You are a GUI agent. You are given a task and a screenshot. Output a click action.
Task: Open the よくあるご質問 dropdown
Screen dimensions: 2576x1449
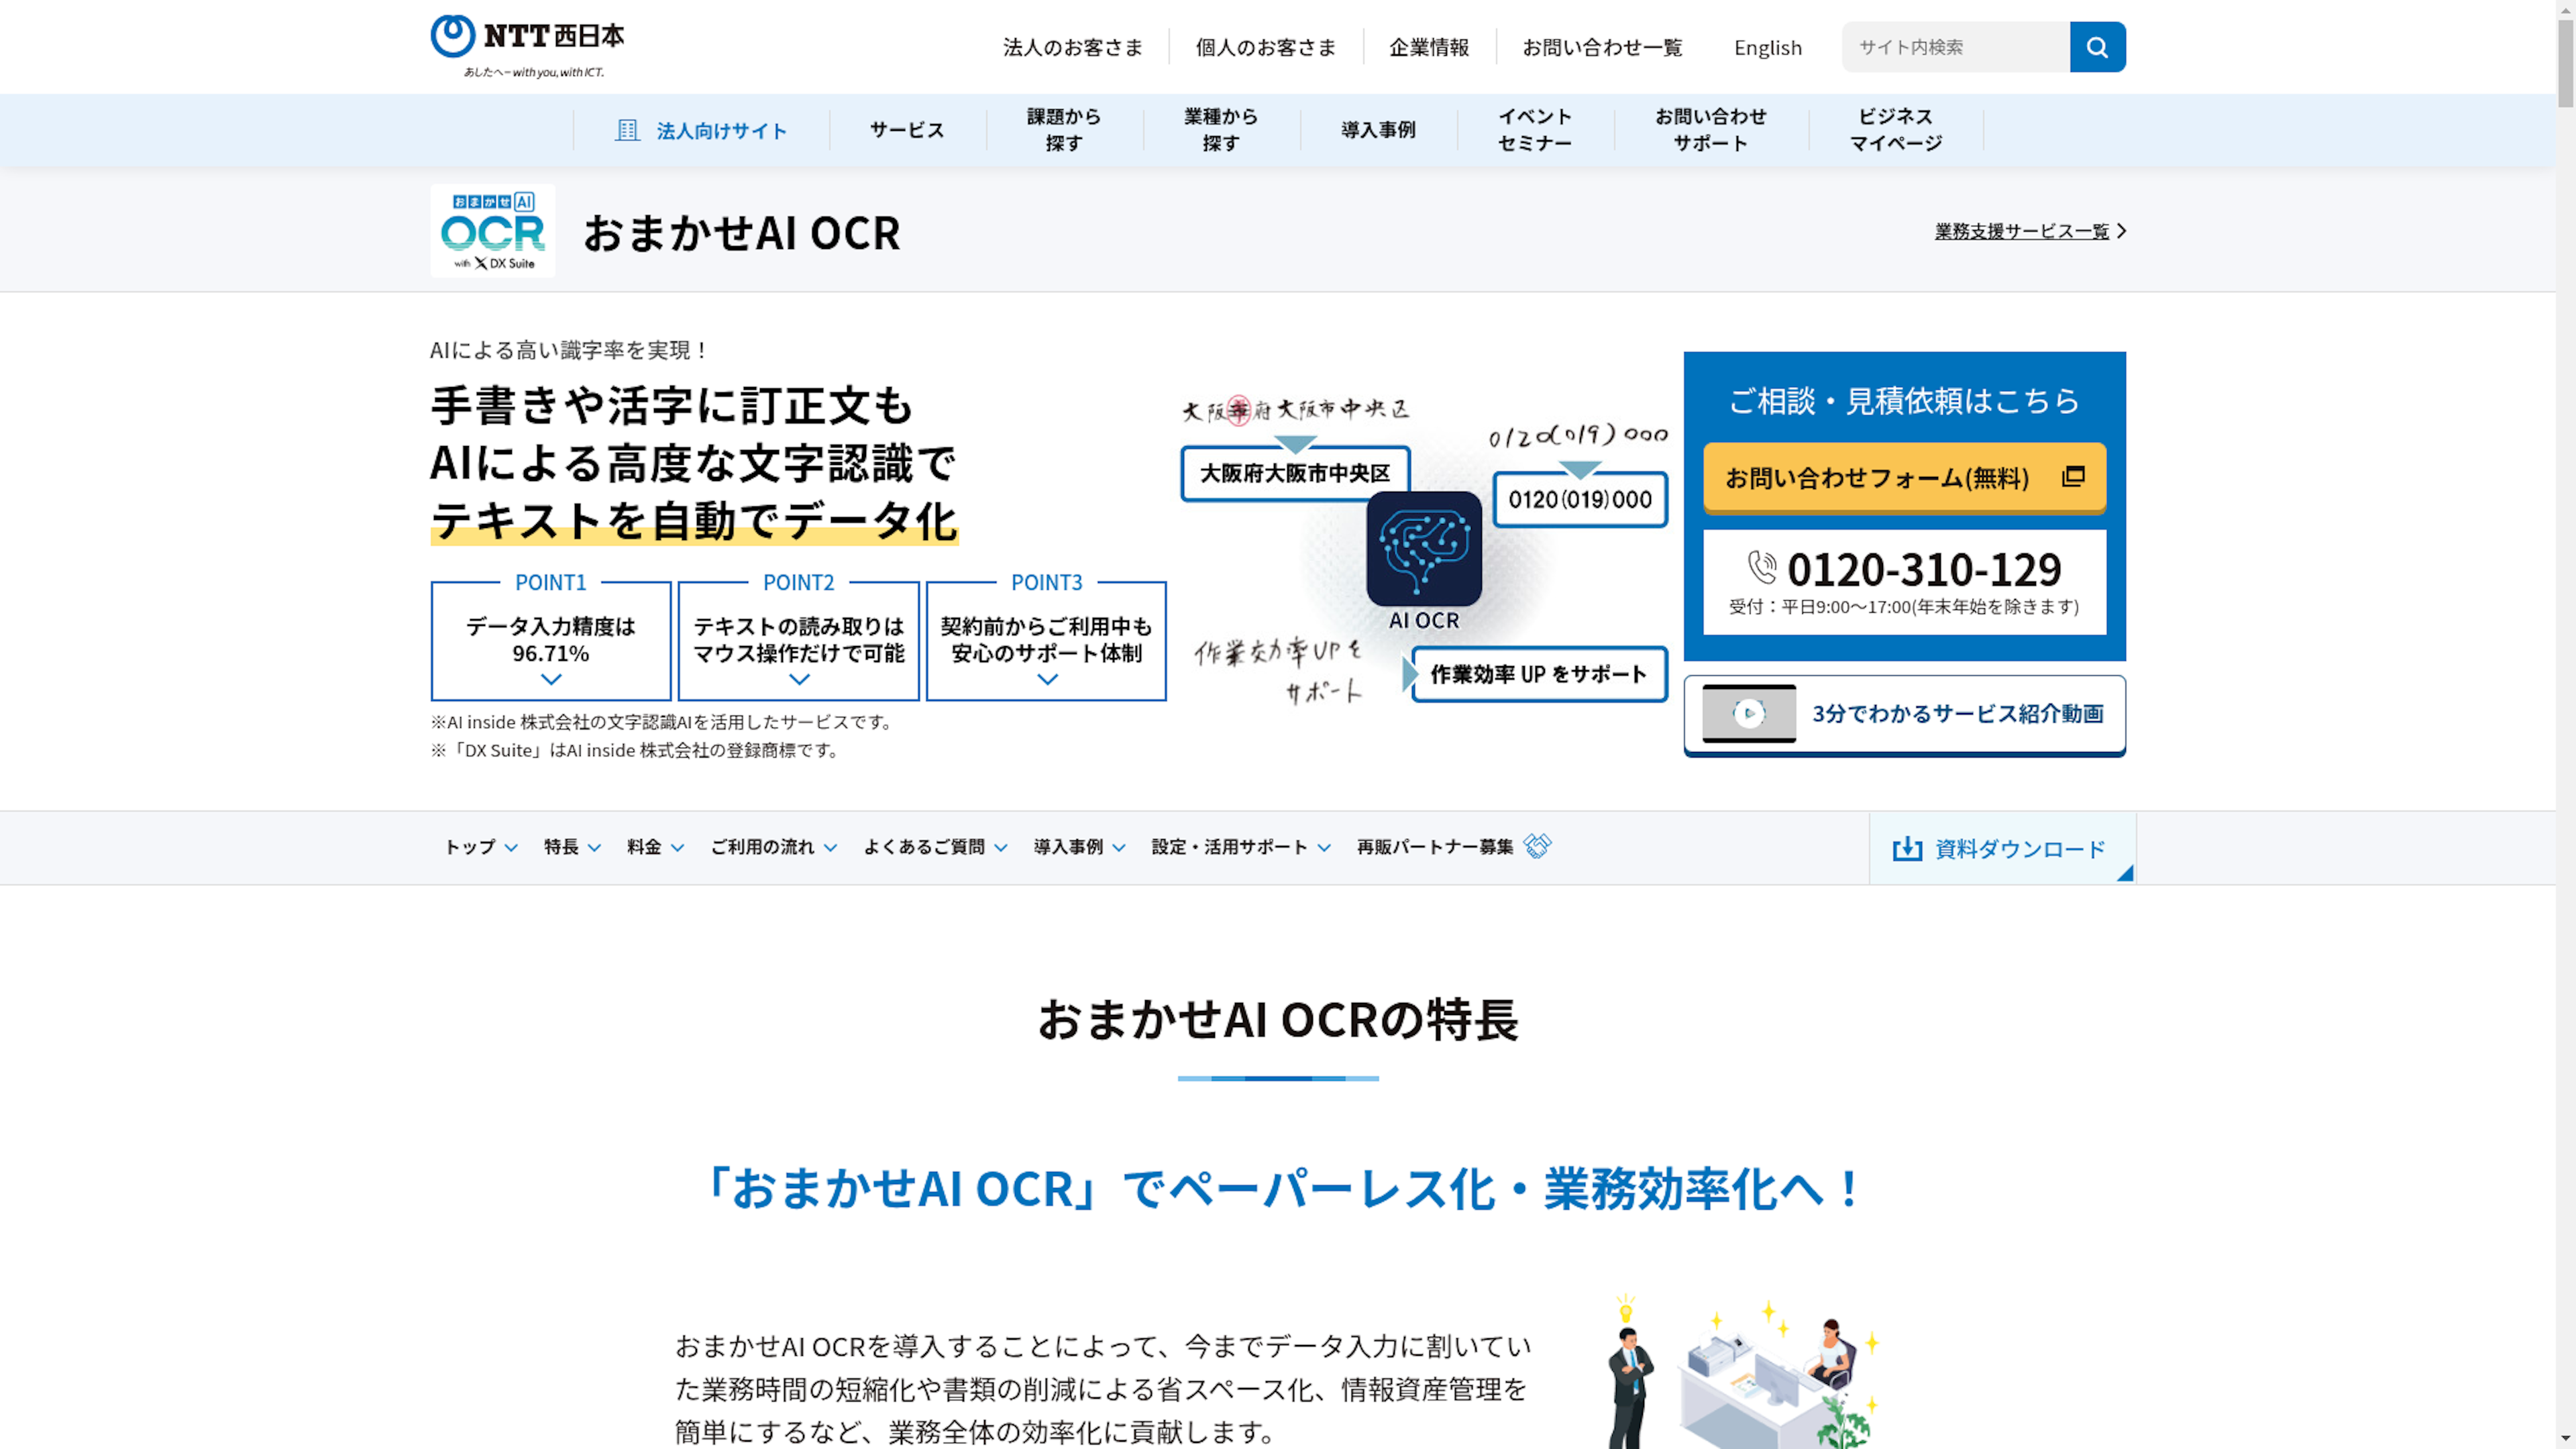pyautogui.click(x=935, y=847)
